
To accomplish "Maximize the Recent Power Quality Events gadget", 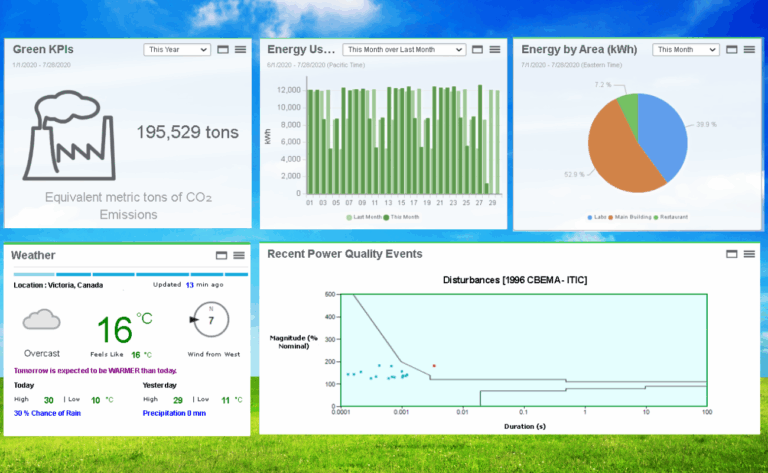I will point(732,254).
